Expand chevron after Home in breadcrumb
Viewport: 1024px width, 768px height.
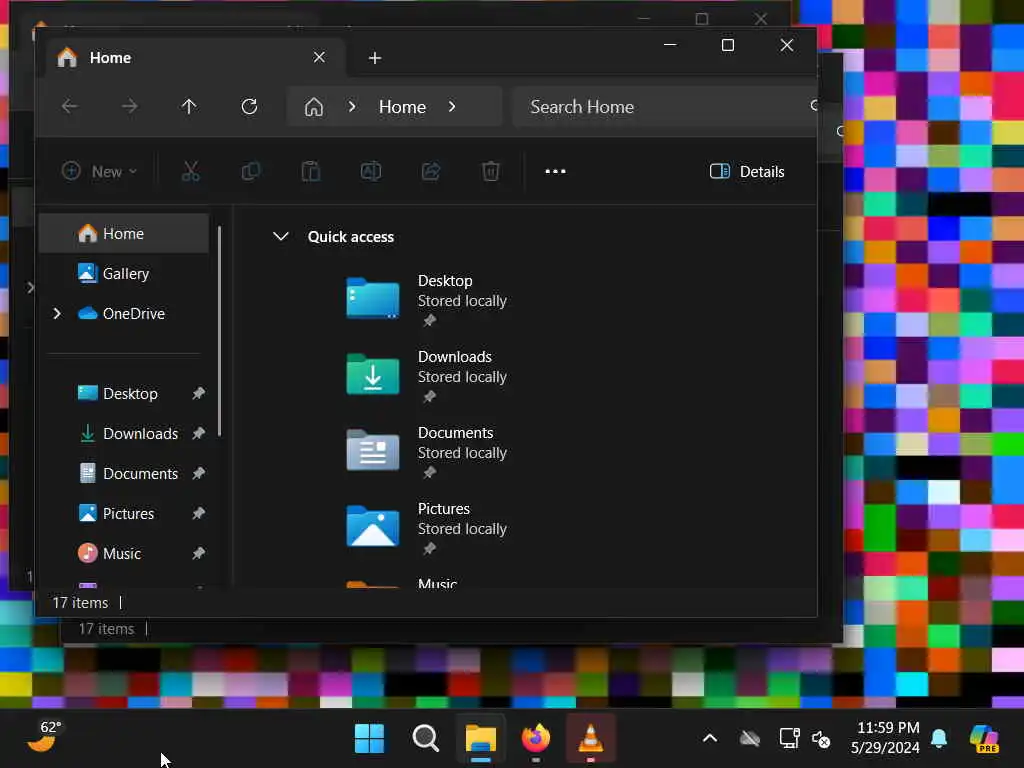(x=452, y=106)
